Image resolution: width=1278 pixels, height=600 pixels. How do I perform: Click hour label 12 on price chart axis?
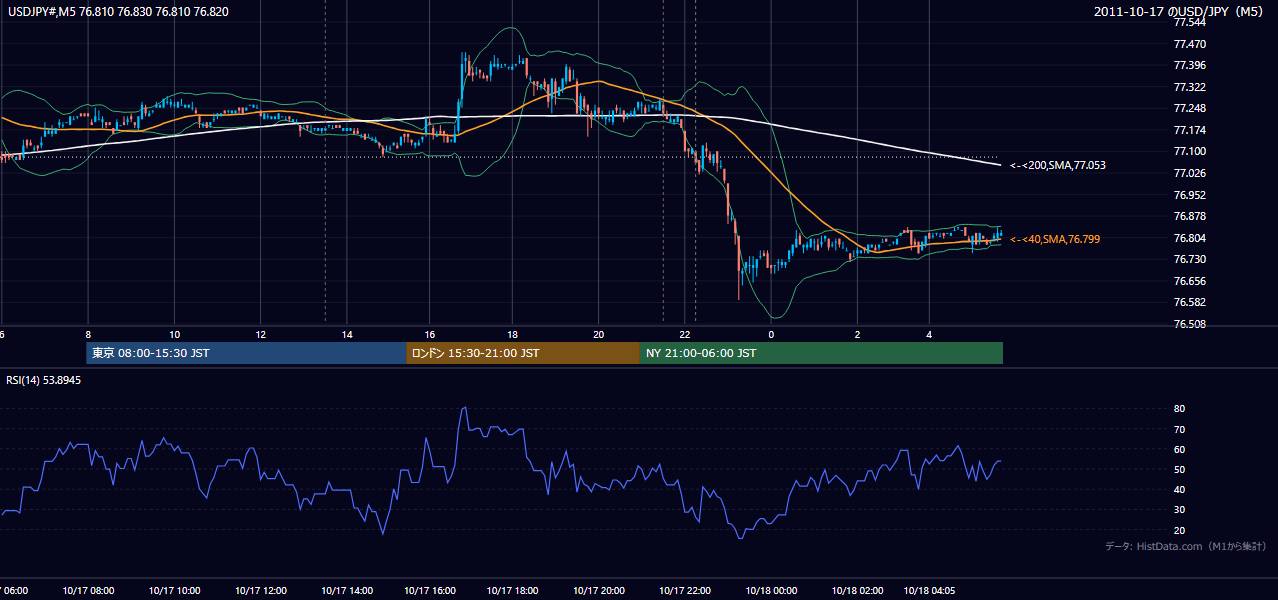pos(260,334)
